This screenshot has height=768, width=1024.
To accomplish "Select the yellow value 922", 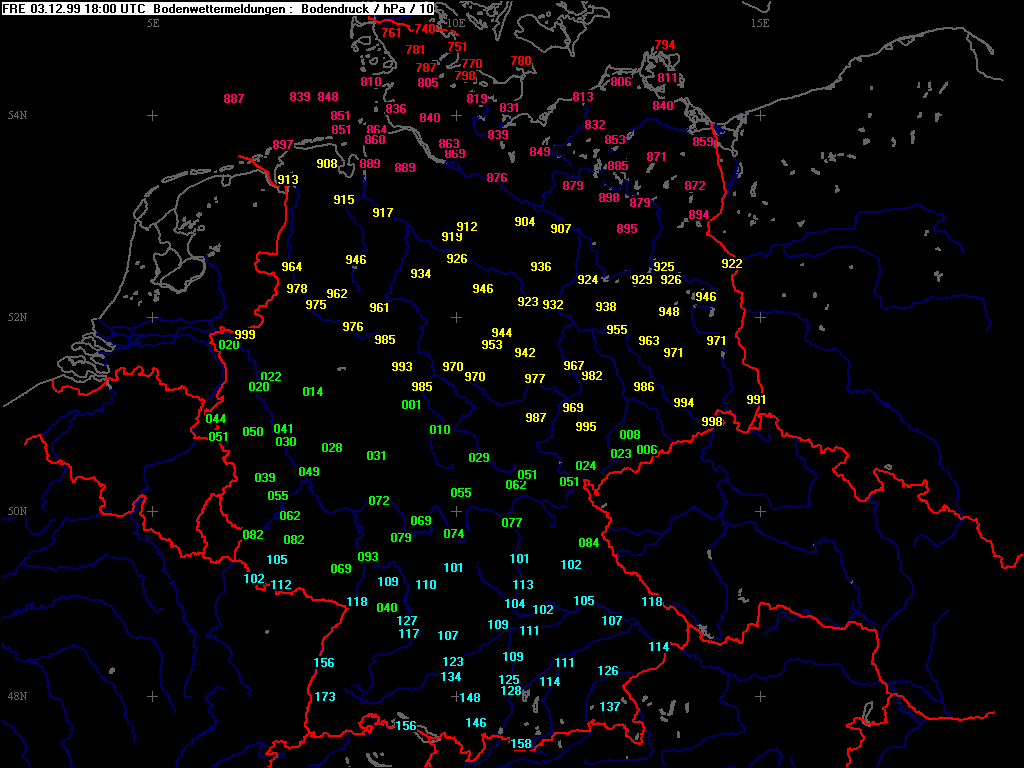I will point(732,263).
